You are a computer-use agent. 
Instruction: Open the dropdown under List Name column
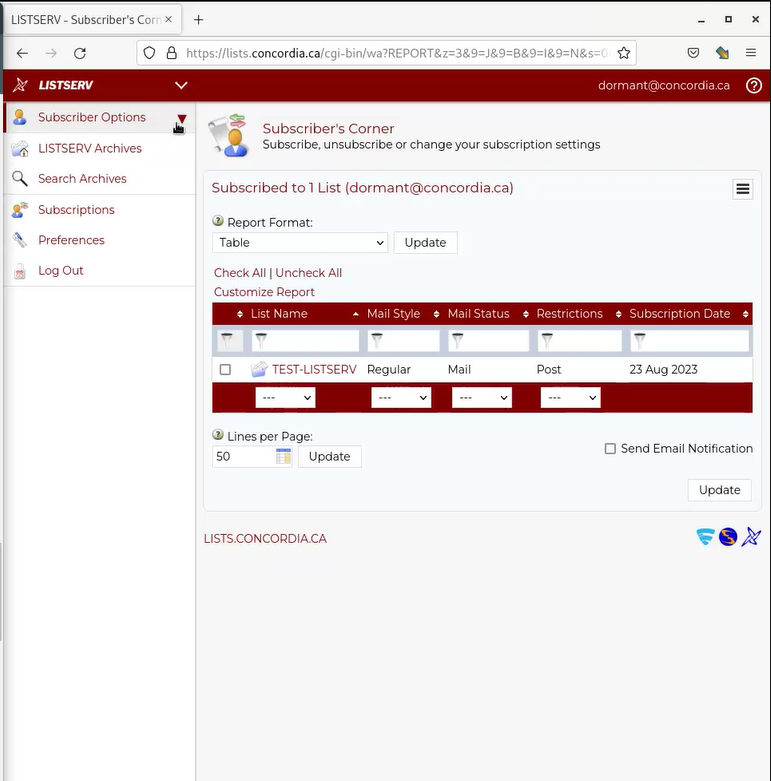coord(285,397)
